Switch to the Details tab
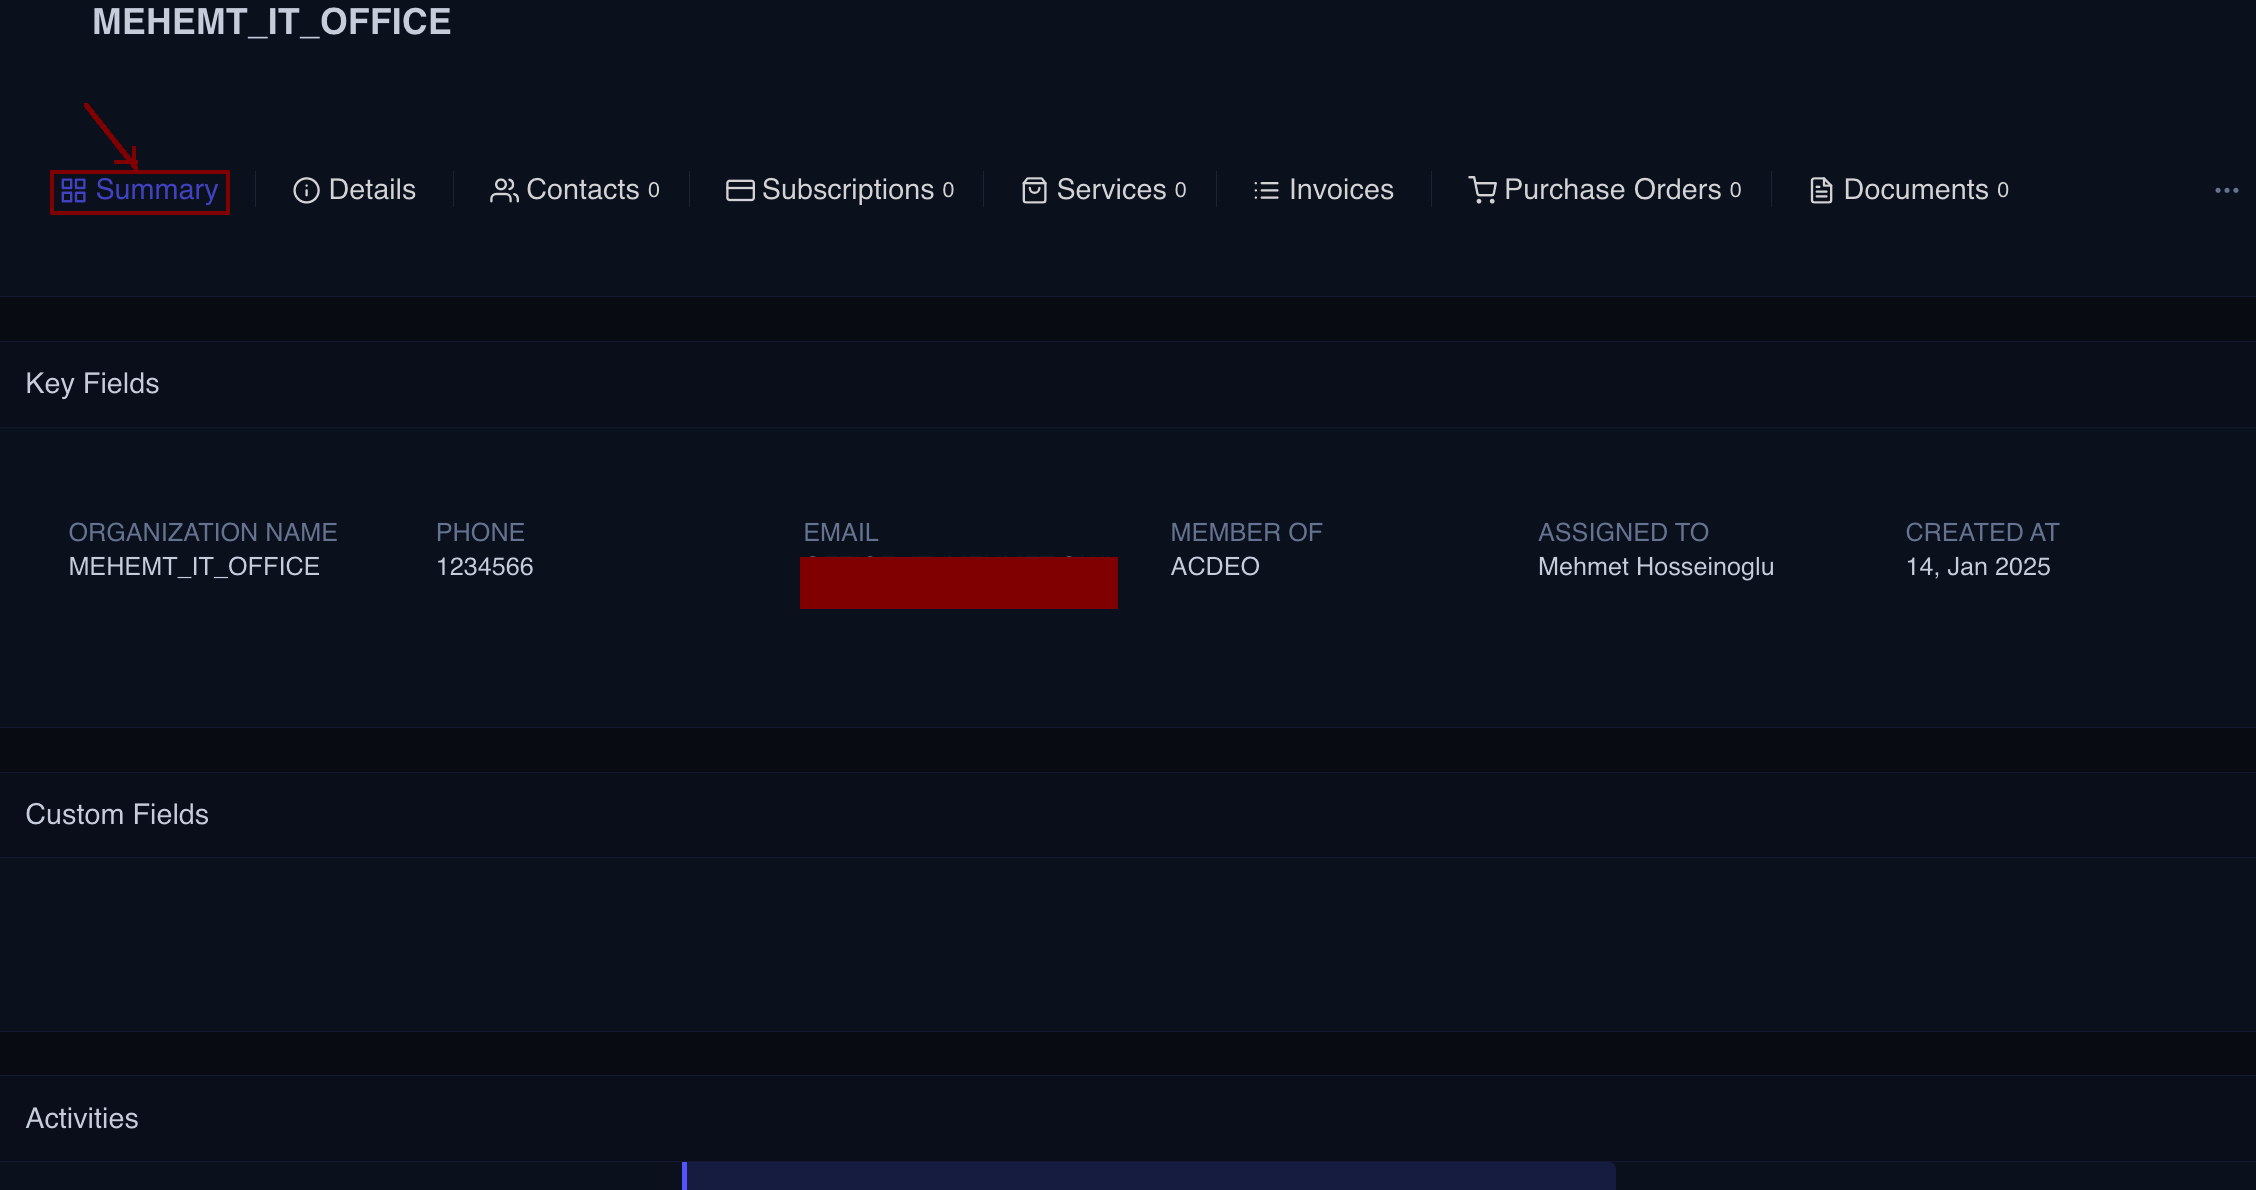 coord(371,190)
